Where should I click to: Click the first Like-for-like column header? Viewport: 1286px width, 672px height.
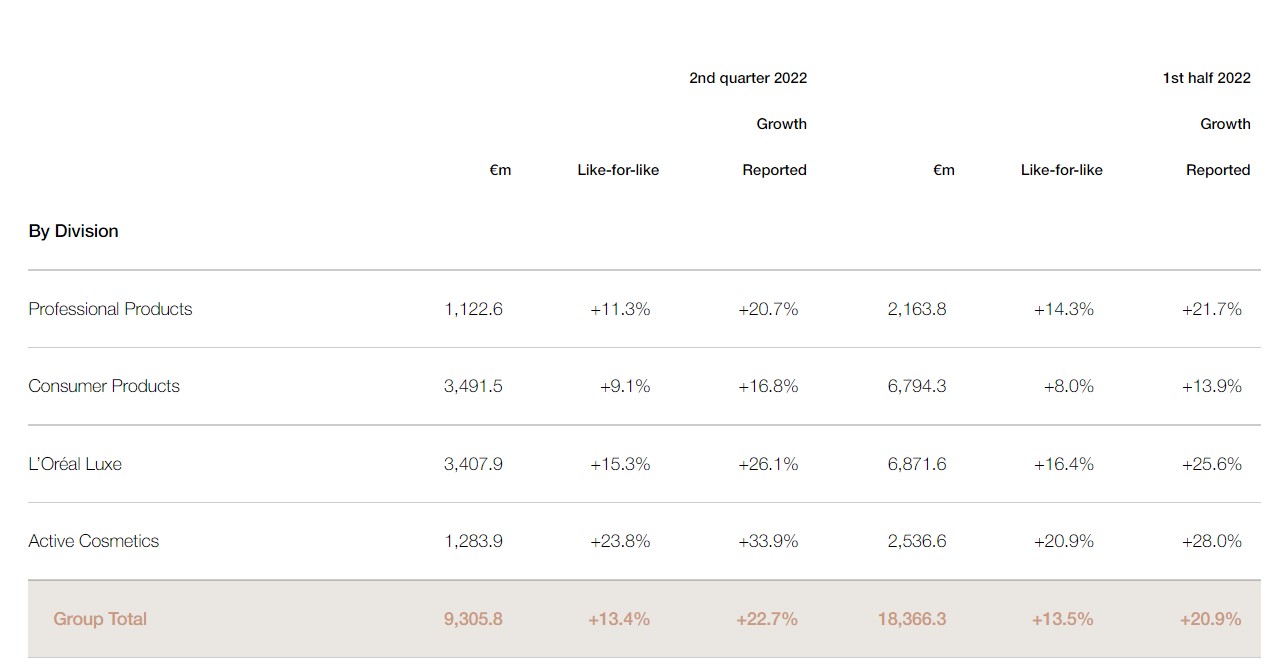pyautogui.click(x=618, y=170)
